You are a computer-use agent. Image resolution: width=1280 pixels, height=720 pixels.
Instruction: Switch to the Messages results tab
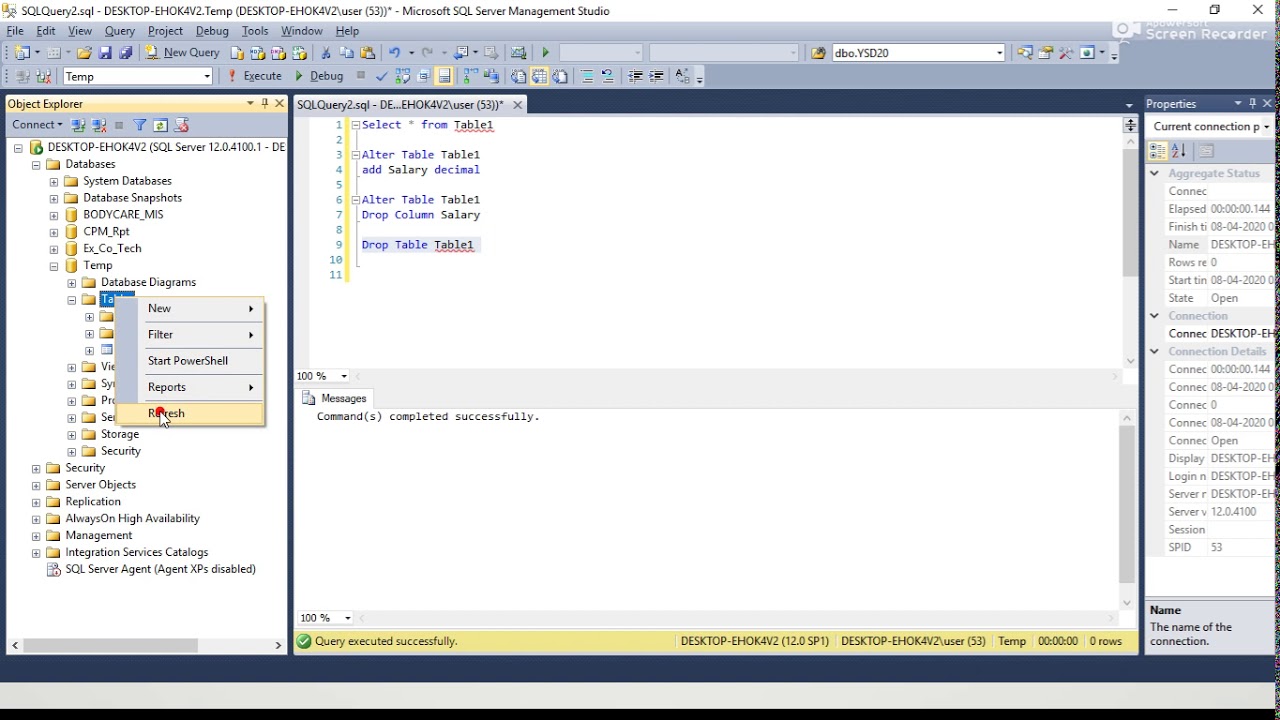click(x=334, y=398)
